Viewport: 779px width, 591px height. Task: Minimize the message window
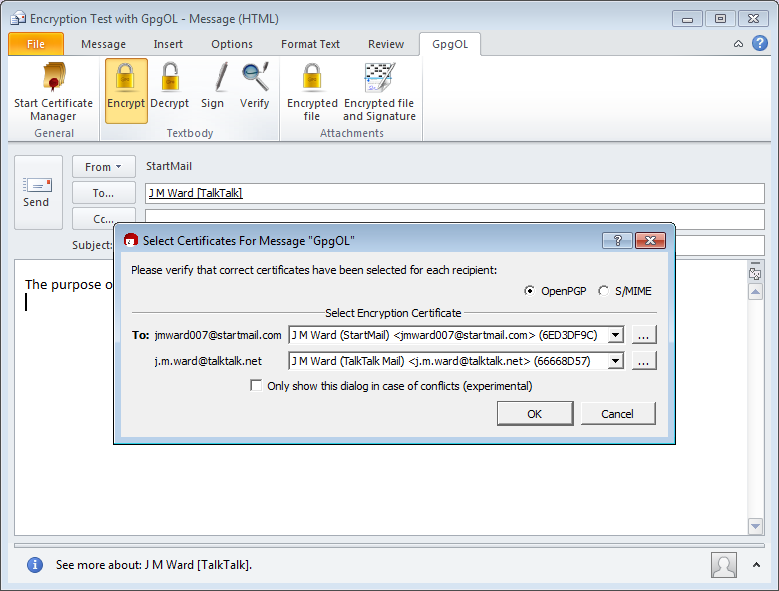tap(687, 19)
